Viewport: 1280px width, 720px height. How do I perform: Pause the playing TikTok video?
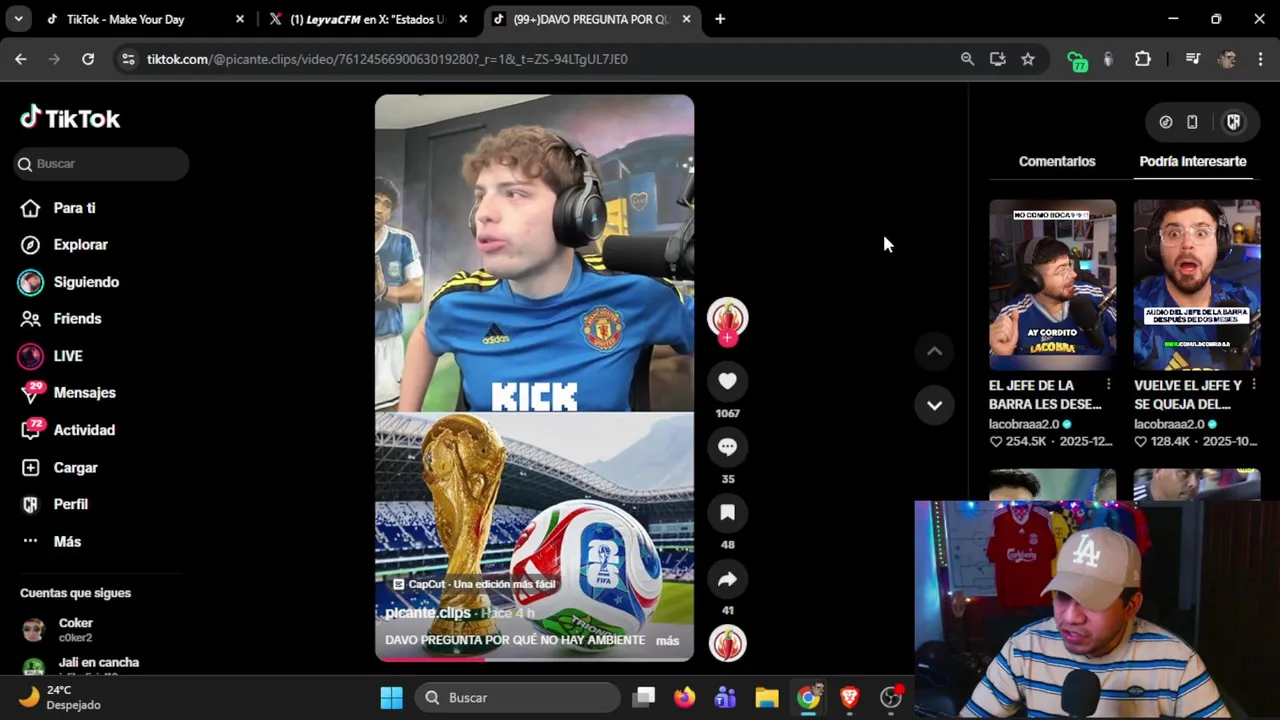[534, 378]
